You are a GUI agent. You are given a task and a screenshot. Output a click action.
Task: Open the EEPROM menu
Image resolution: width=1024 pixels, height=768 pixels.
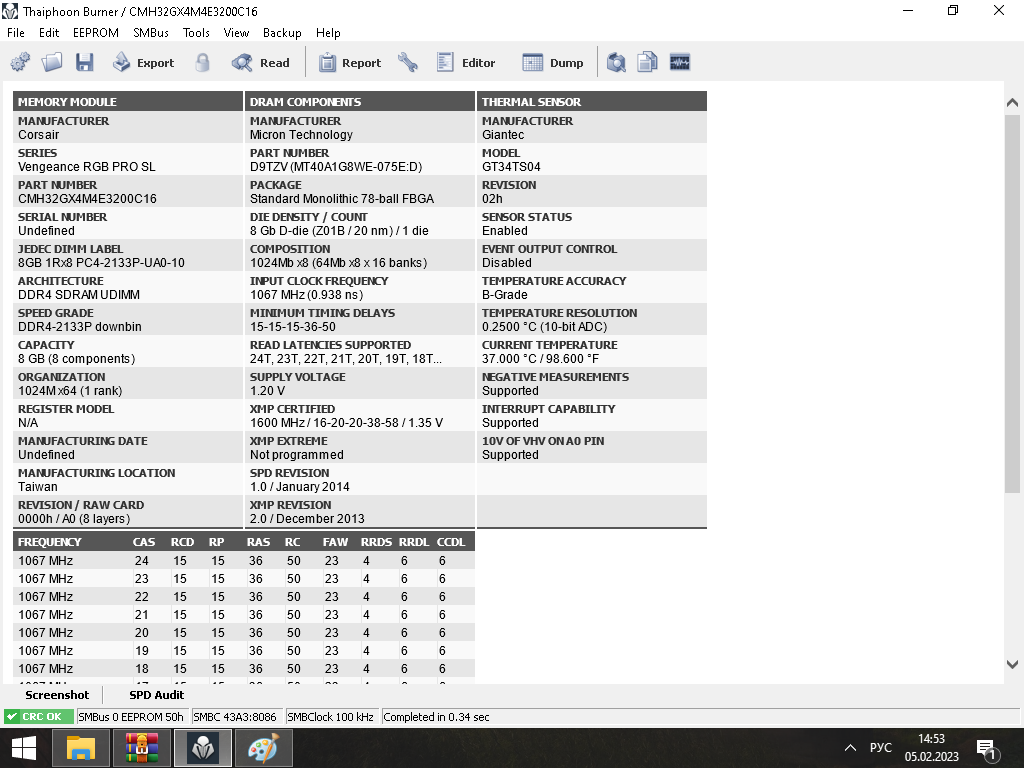96,33
